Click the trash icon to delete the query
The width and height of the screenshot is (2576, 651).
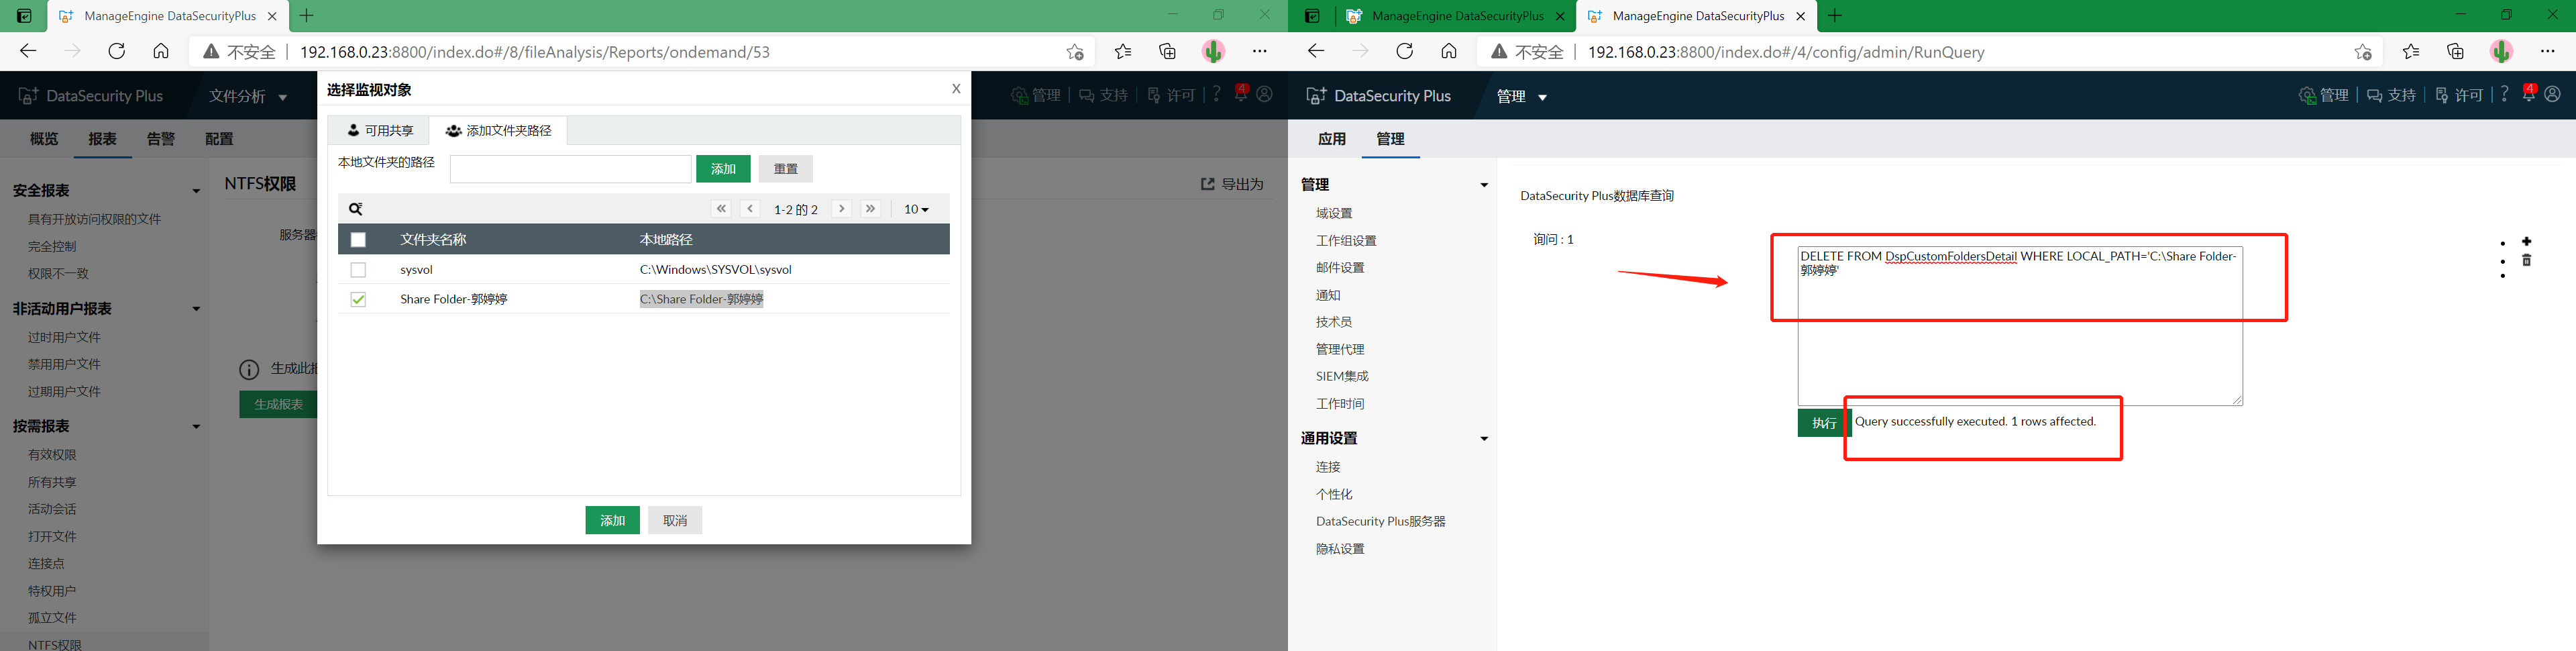[x=2526, y=260]
